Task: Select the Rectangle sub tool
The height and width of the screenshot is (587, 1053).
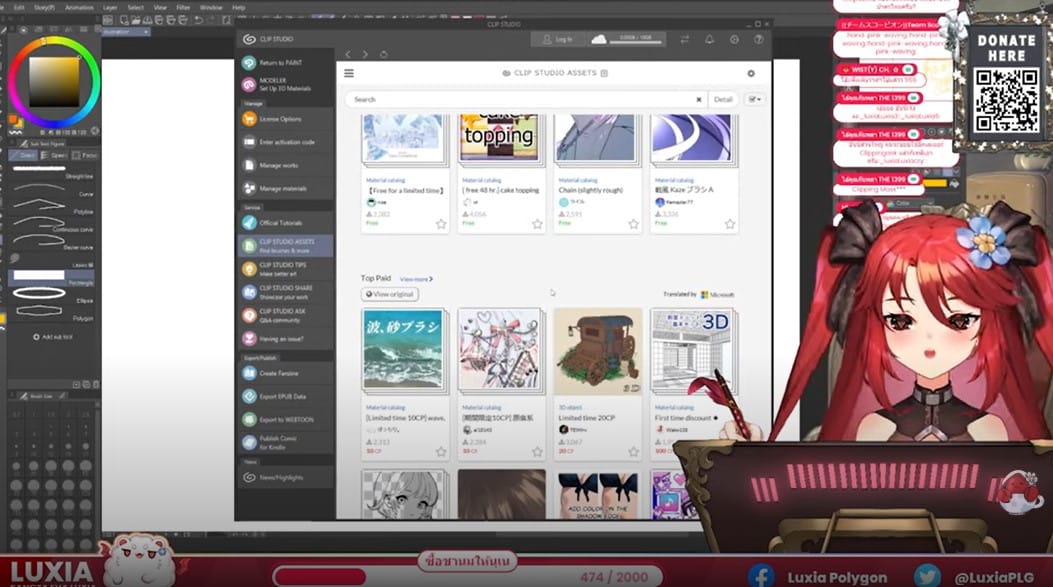Action: coord(52,277)
